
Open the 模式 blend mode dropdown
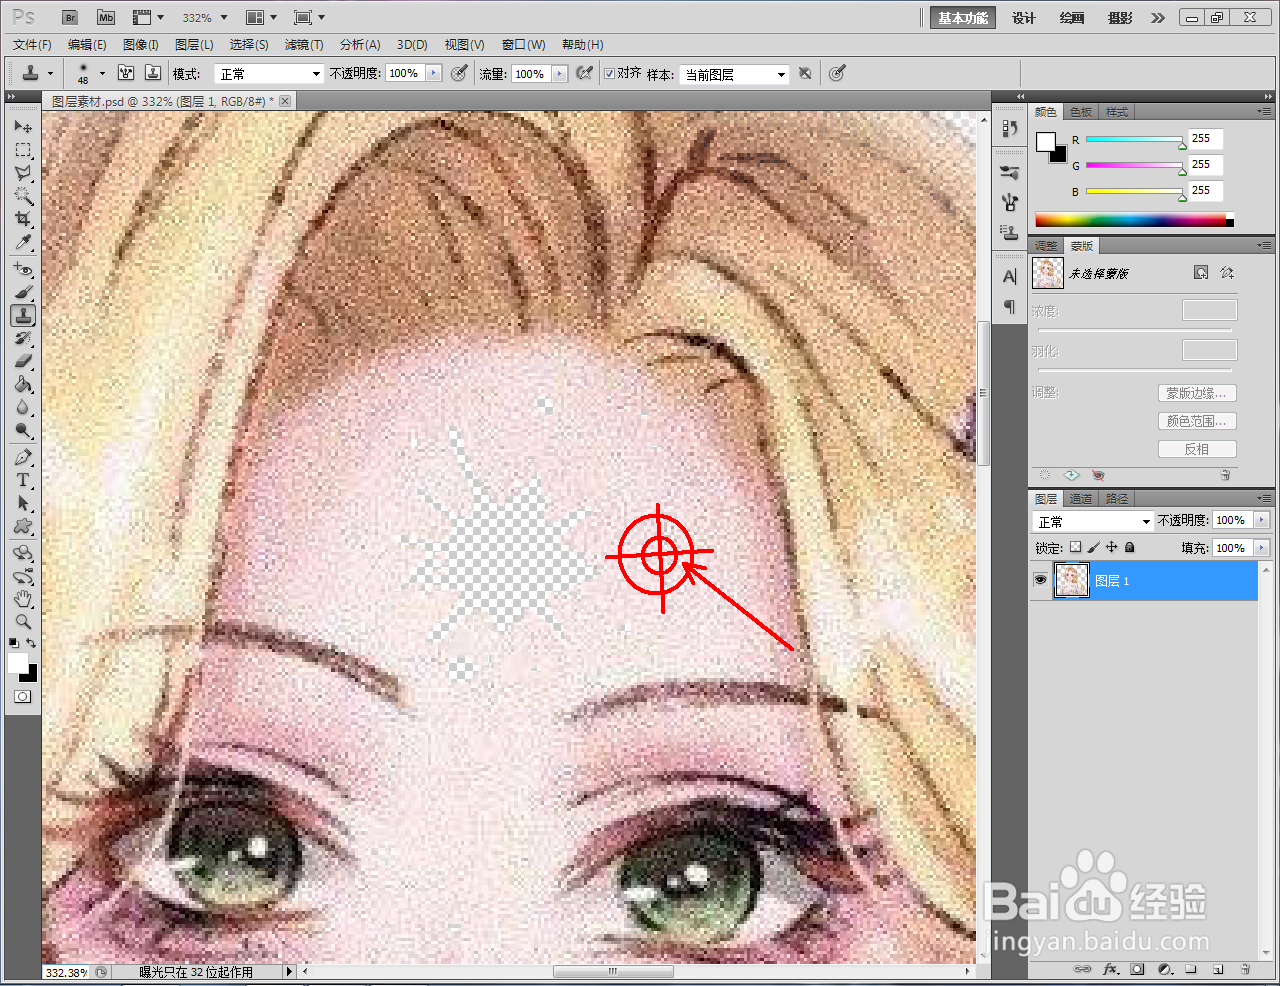(x=270, y=74)
